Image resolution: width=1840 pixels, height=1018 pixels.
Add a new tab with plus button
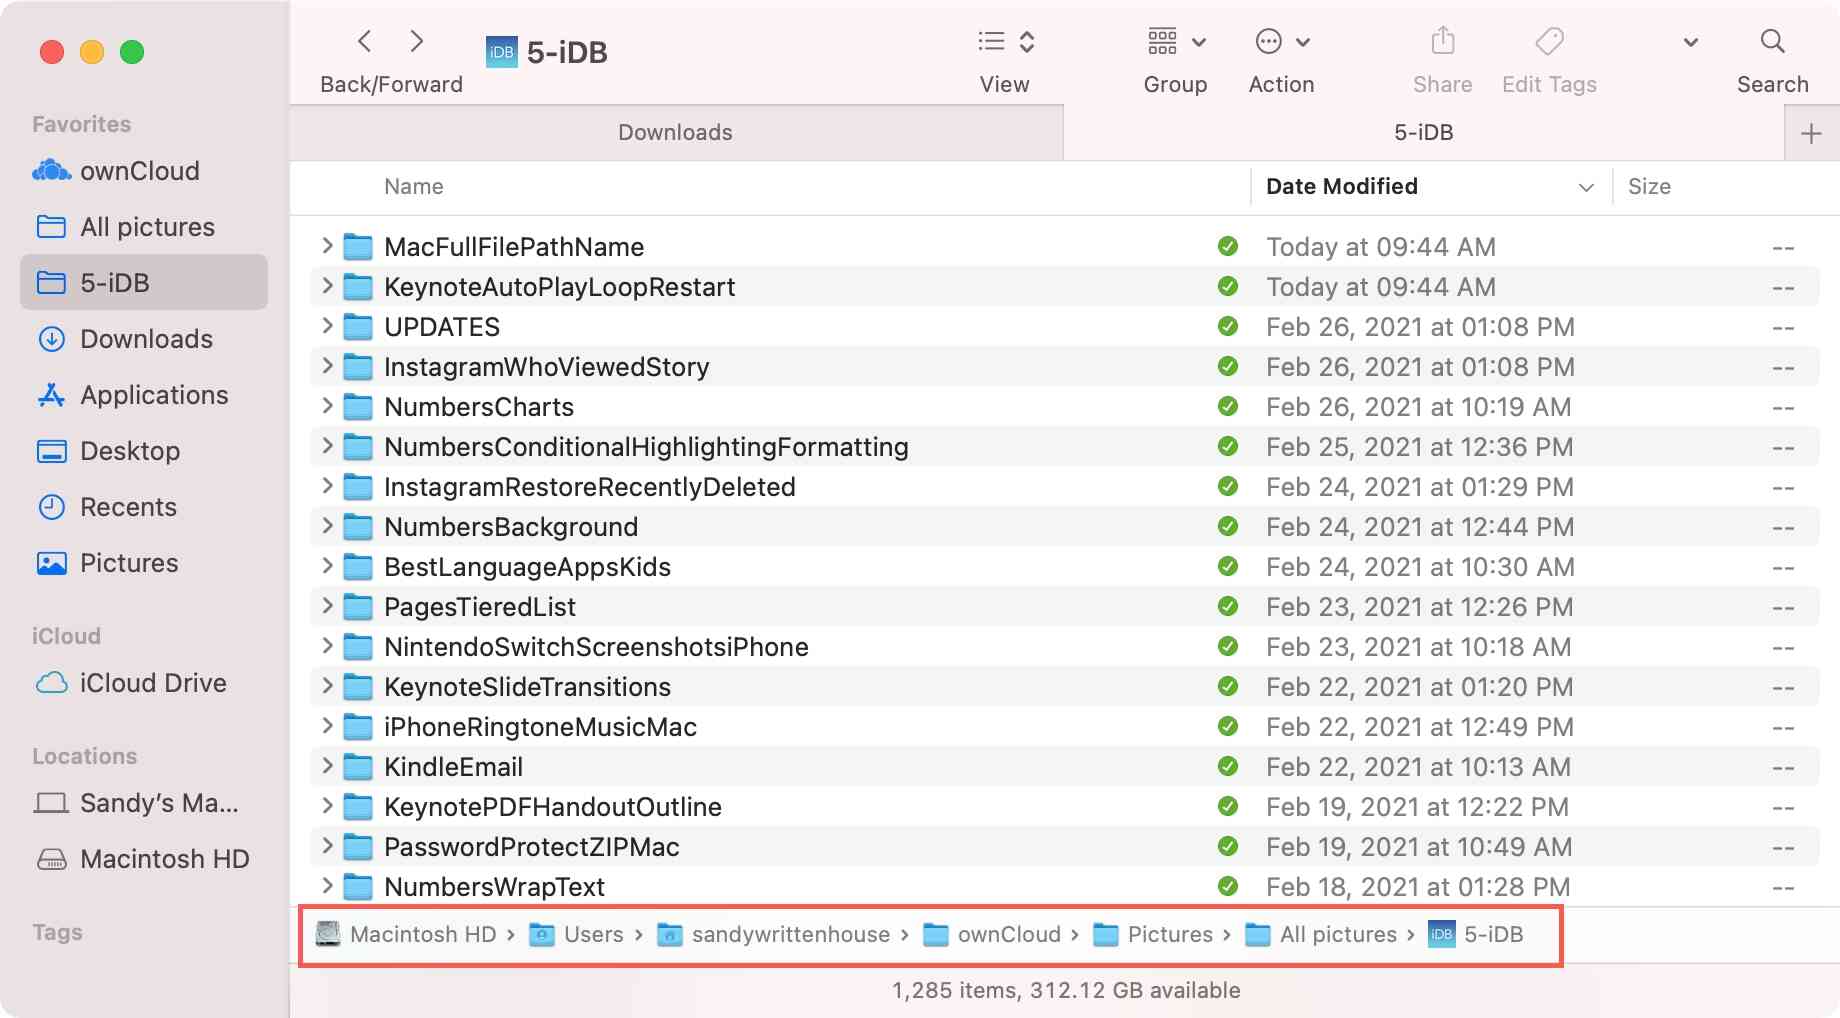pyautogui.click(x=1811, y=133)
